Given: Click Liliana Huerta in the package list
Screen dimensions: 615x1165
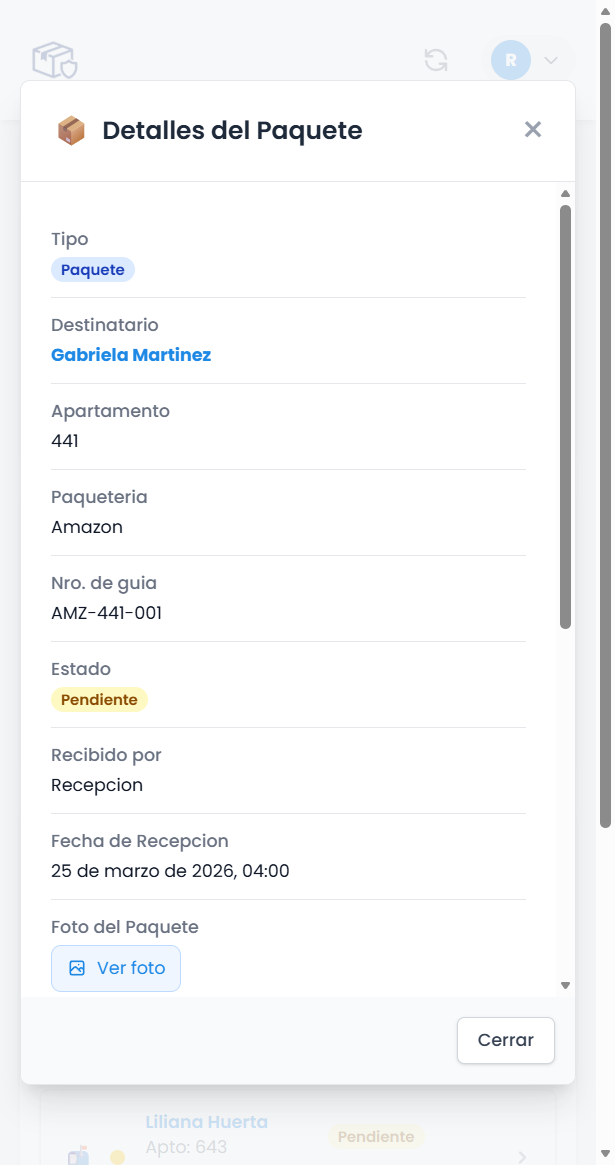Looking at the screenshot, I should (x=207, y=1122).
